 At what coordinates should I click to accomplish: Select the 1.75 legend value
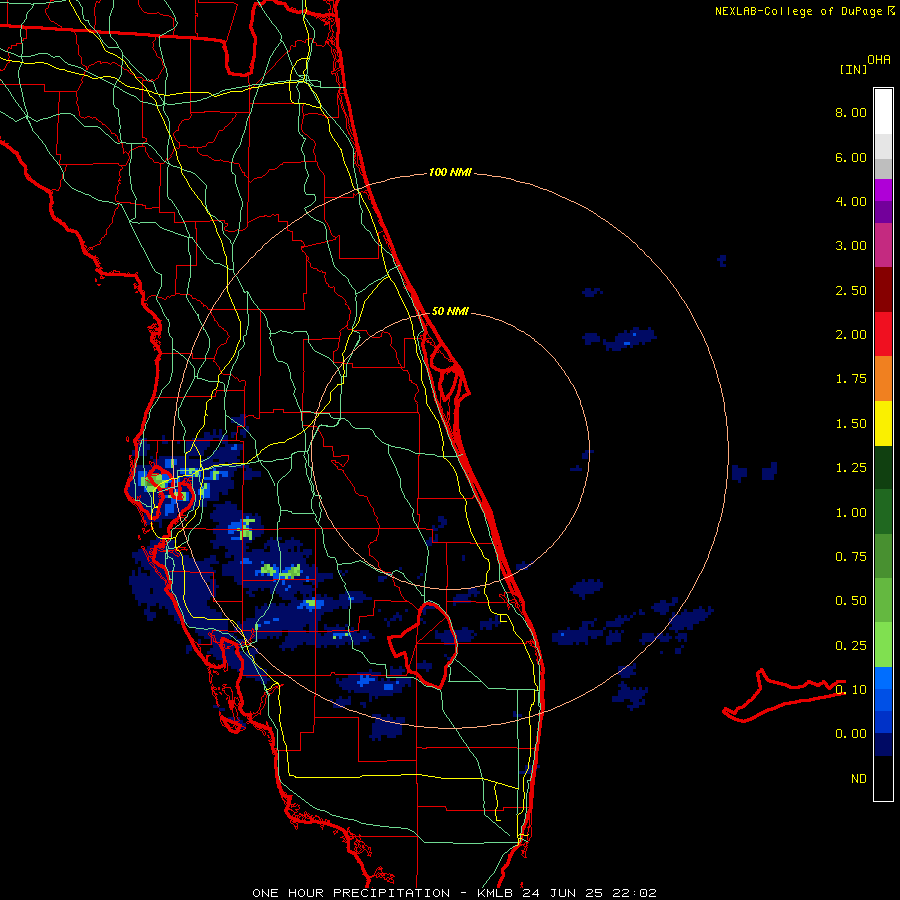pyautogui.click(x=851, y=379)
